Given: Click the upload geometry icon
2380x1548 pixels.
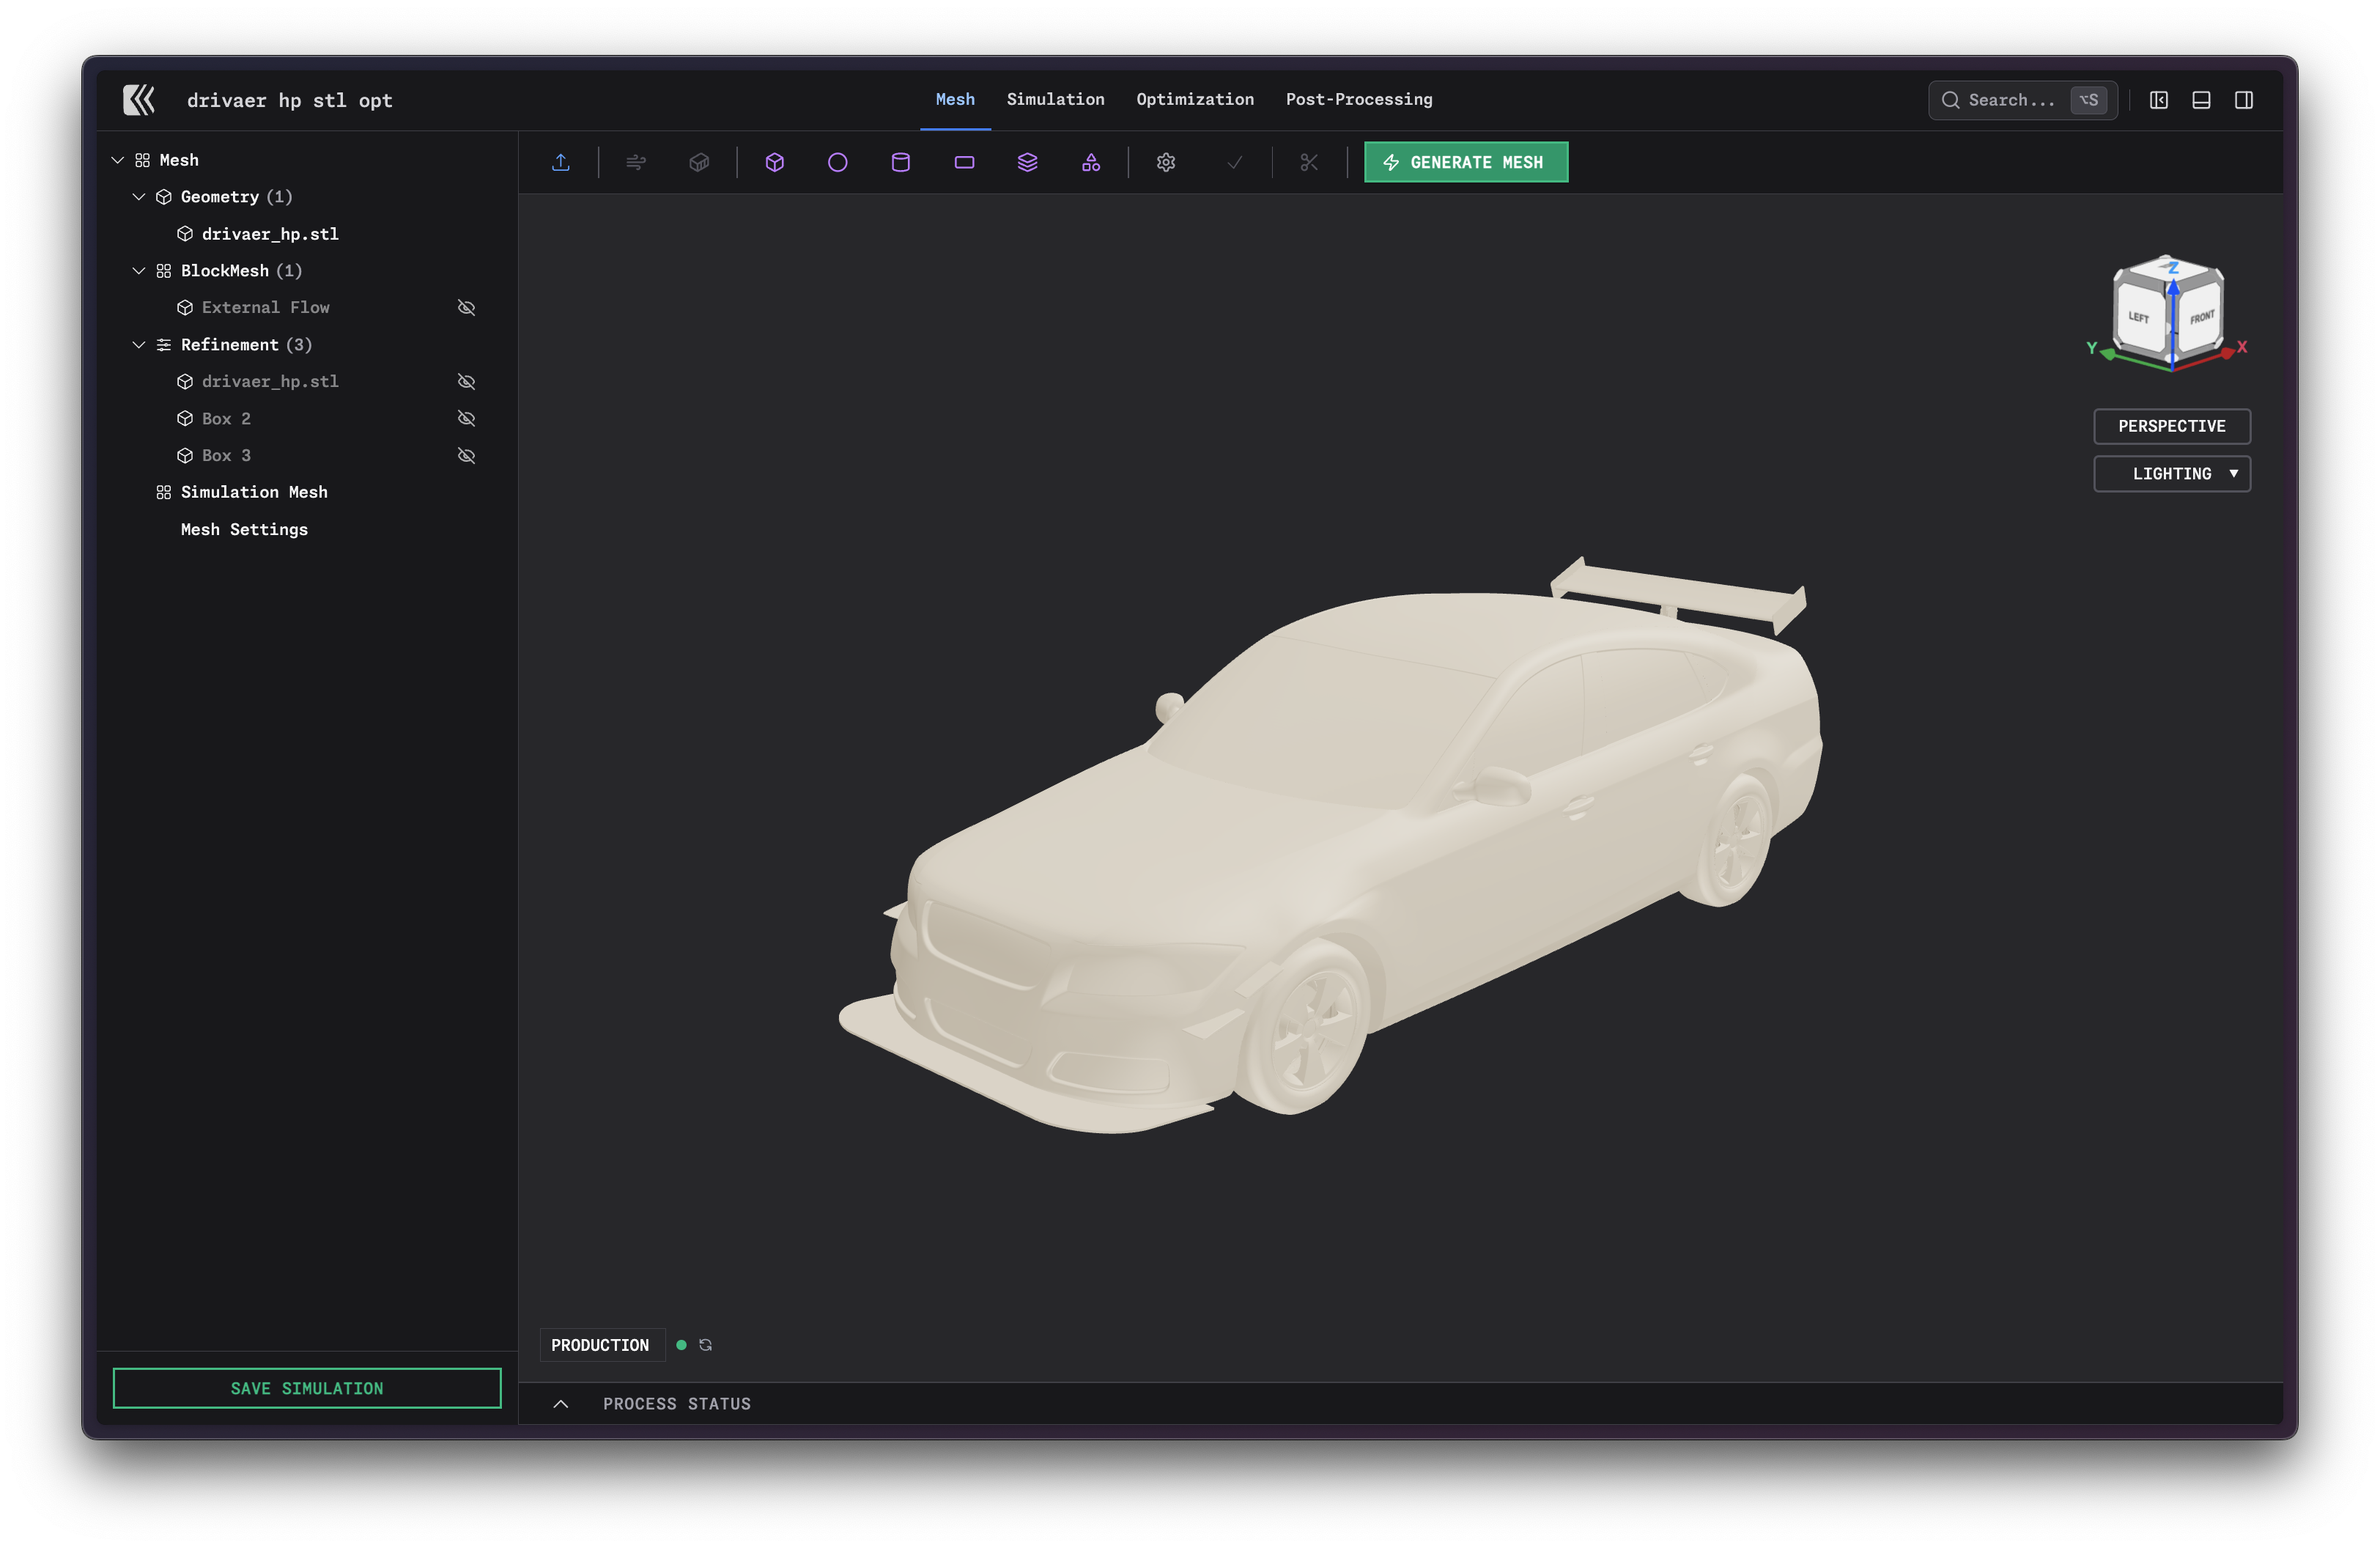Looking at the screenshot, I should [x=561, y=162].
